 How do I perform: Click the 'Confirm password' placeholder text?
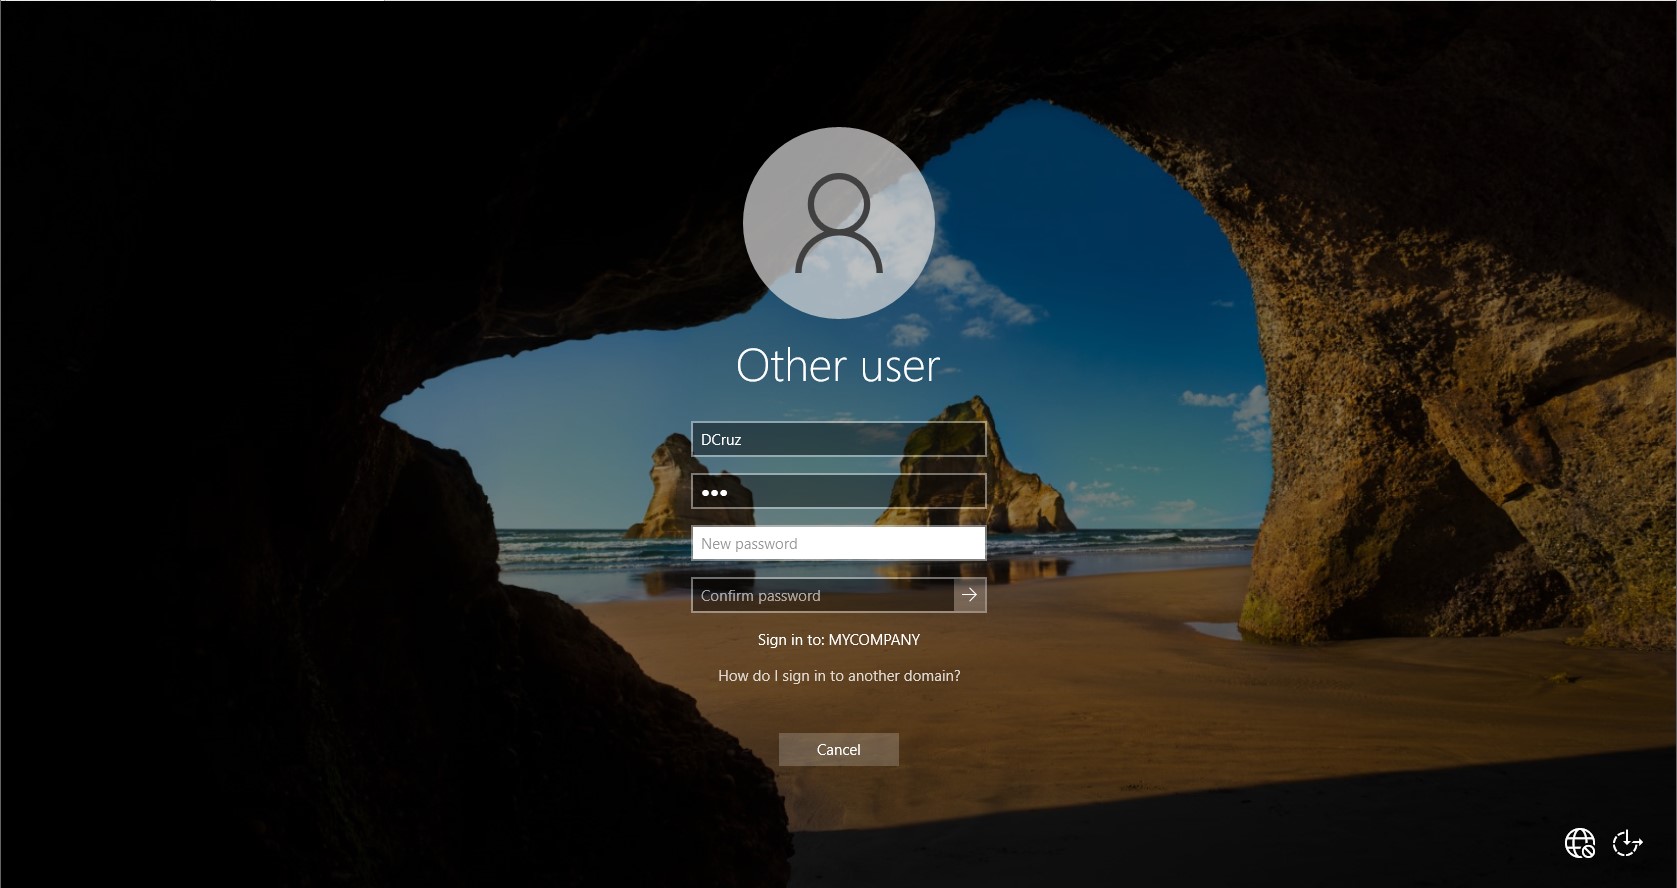pos(760,596)
